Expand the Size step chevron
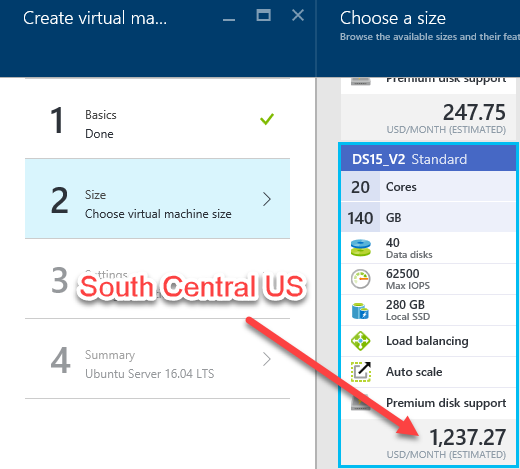The image size is (520, 469). pyautogui.click(x=267, y=199)
